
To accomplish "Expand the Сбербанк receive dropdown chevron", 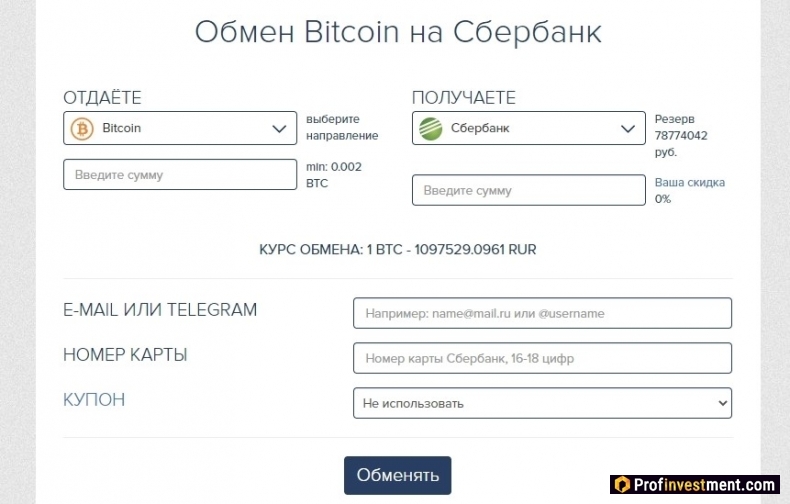I will click(627, 129).
